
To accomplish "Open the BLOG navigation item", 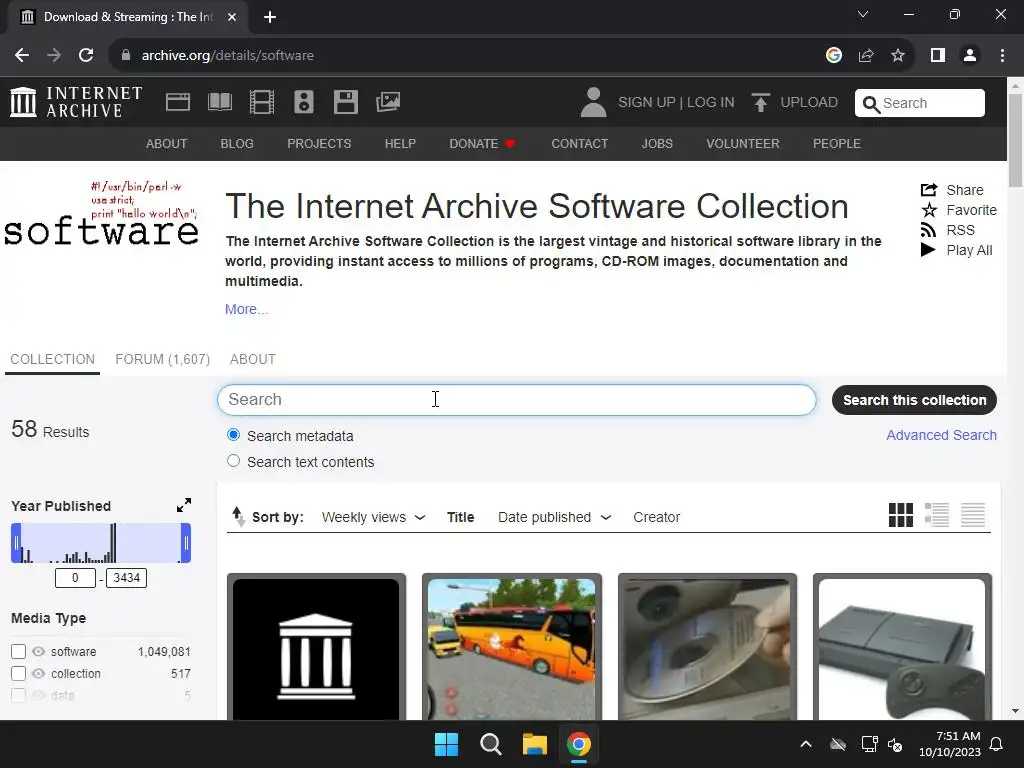I will tap(237, 144).
